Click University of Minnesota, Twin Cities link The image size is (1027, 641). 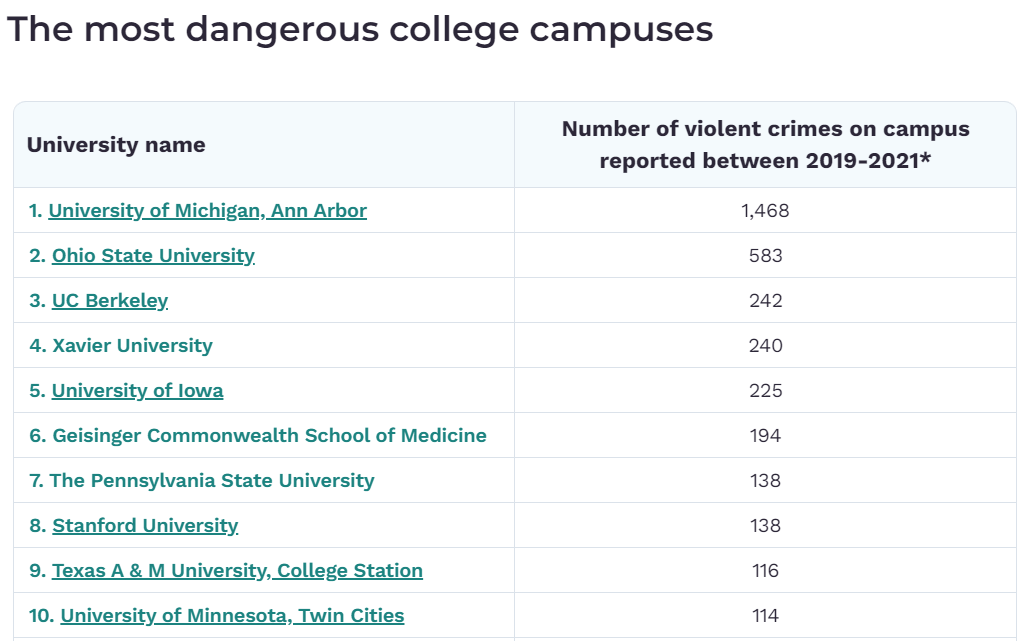pyautogui.click(x=232, y=616)
